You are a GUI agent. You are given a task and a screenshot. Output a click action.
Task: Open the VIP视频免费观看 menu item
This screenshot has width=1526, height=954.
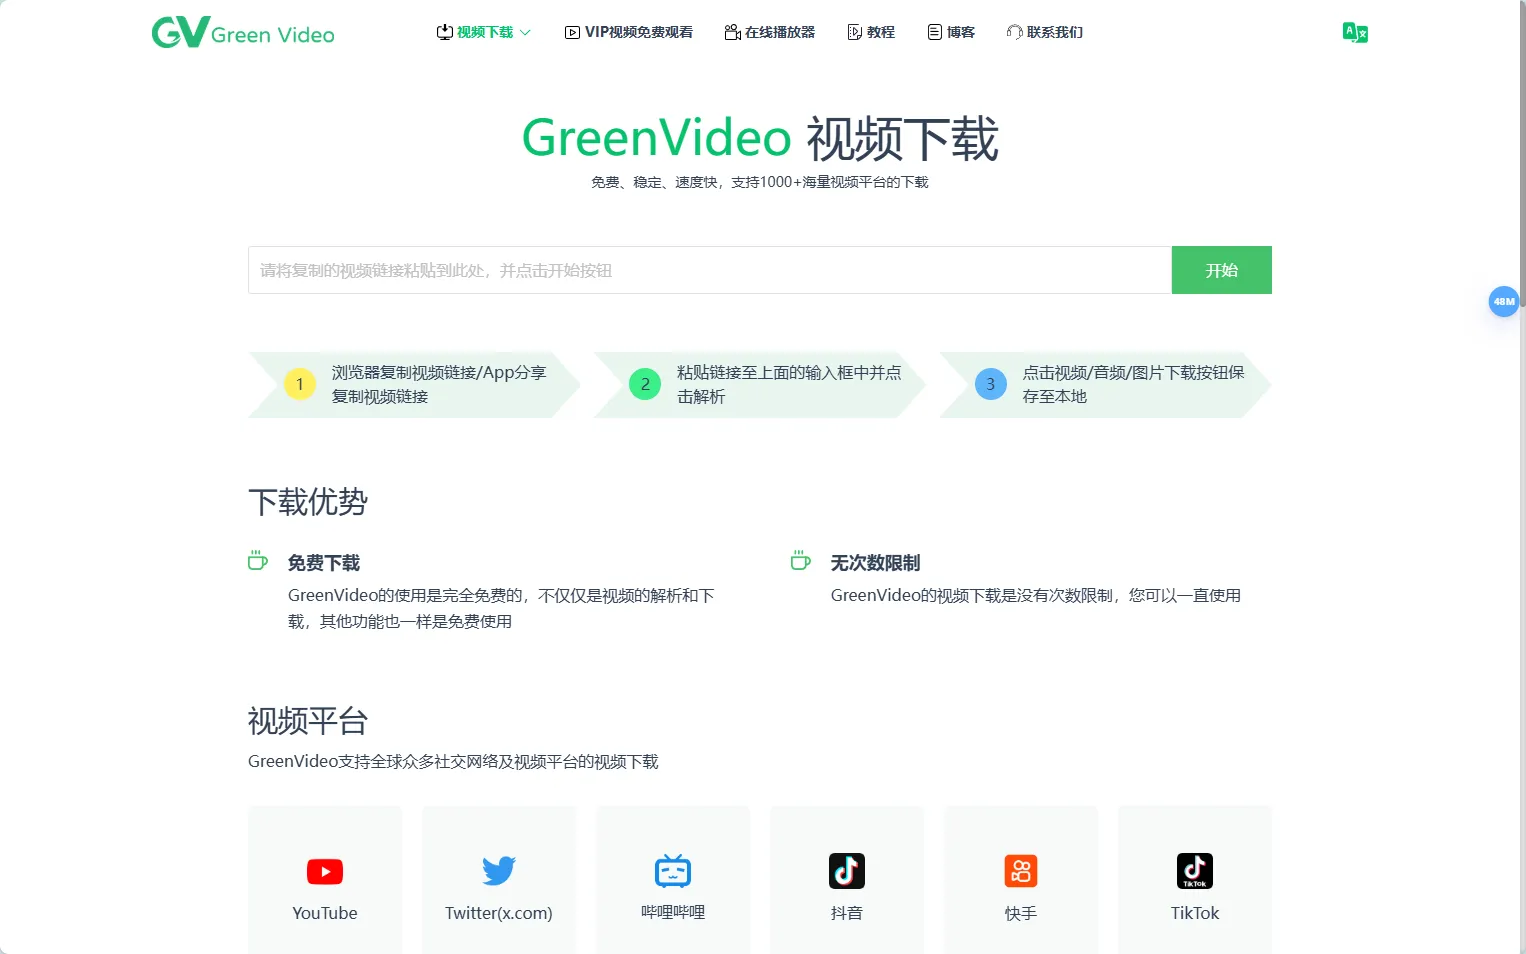coord(639,32)
